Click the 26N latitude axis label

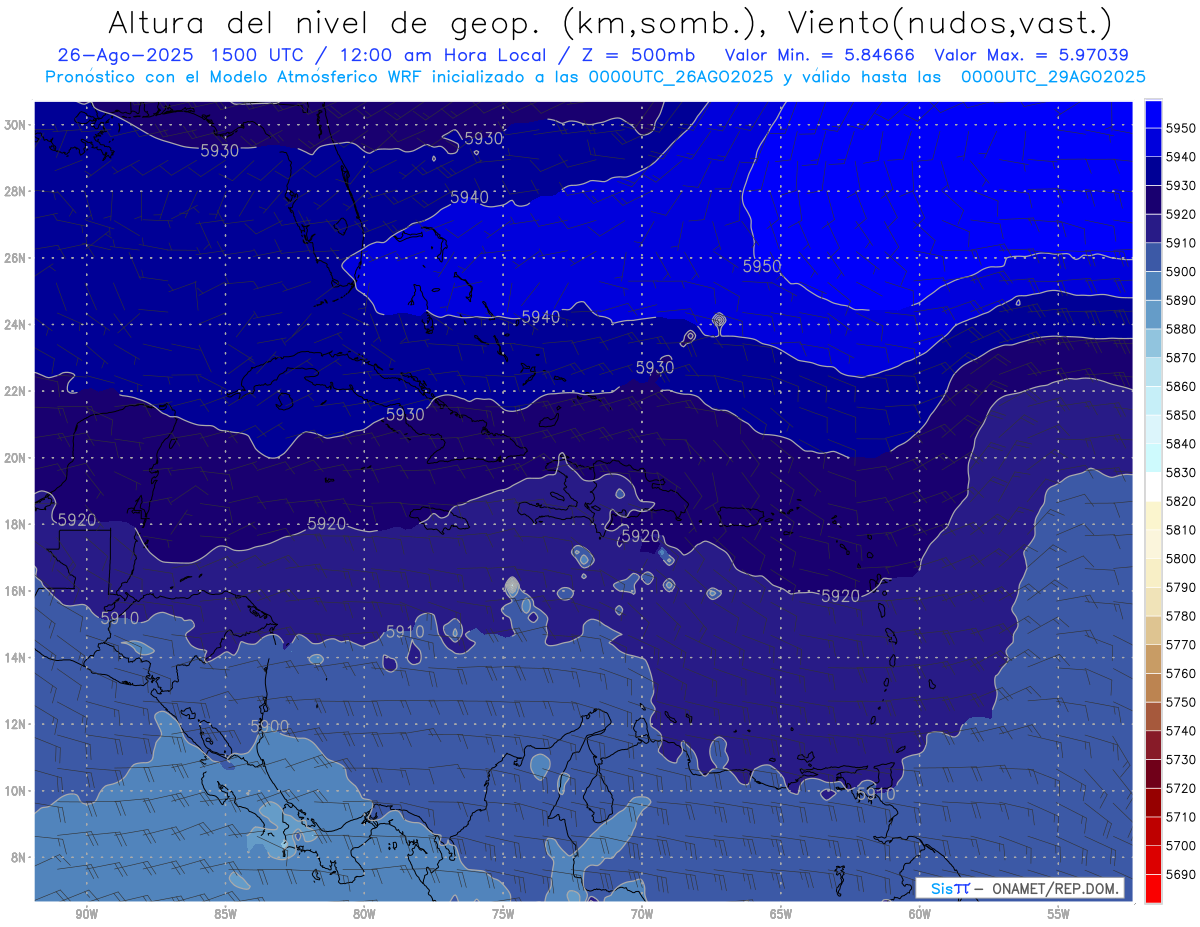pos(16,258)
